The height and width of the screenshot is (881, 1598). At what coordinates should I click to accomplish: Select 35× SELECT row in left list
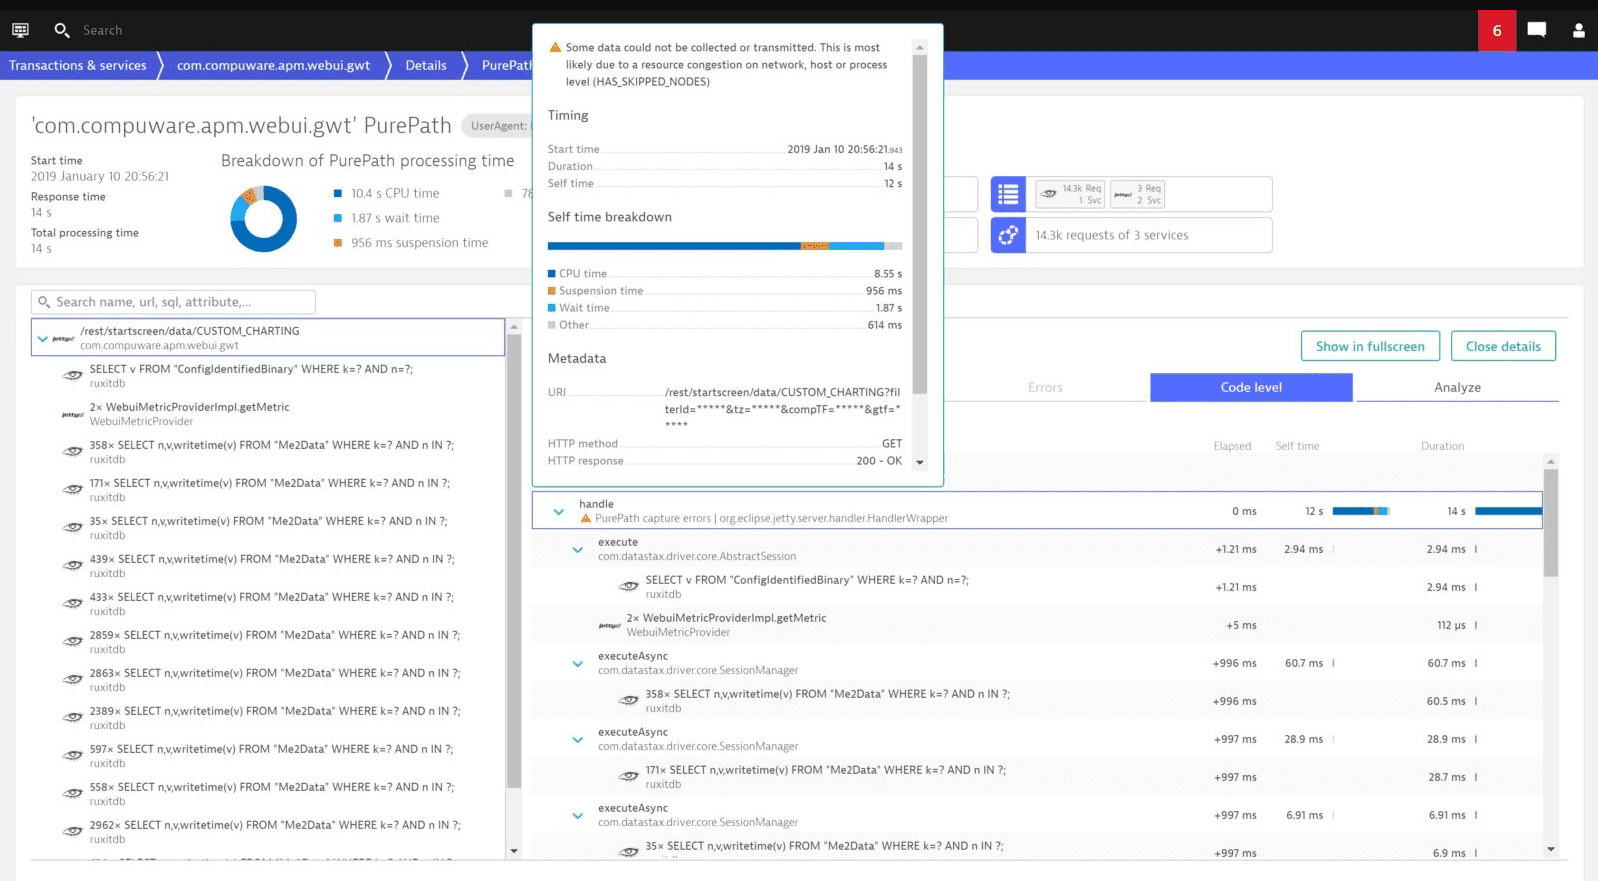267,528
